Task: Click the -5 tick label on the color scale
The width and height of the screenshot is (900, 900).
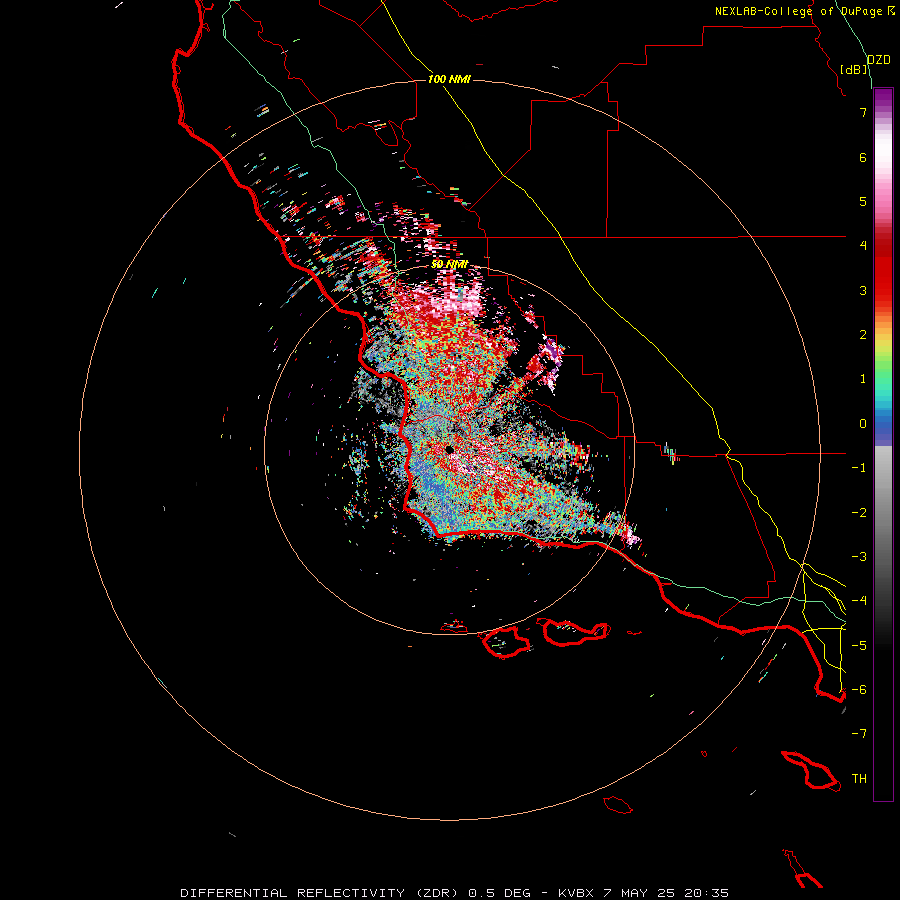Action: (x=859, y=646)
